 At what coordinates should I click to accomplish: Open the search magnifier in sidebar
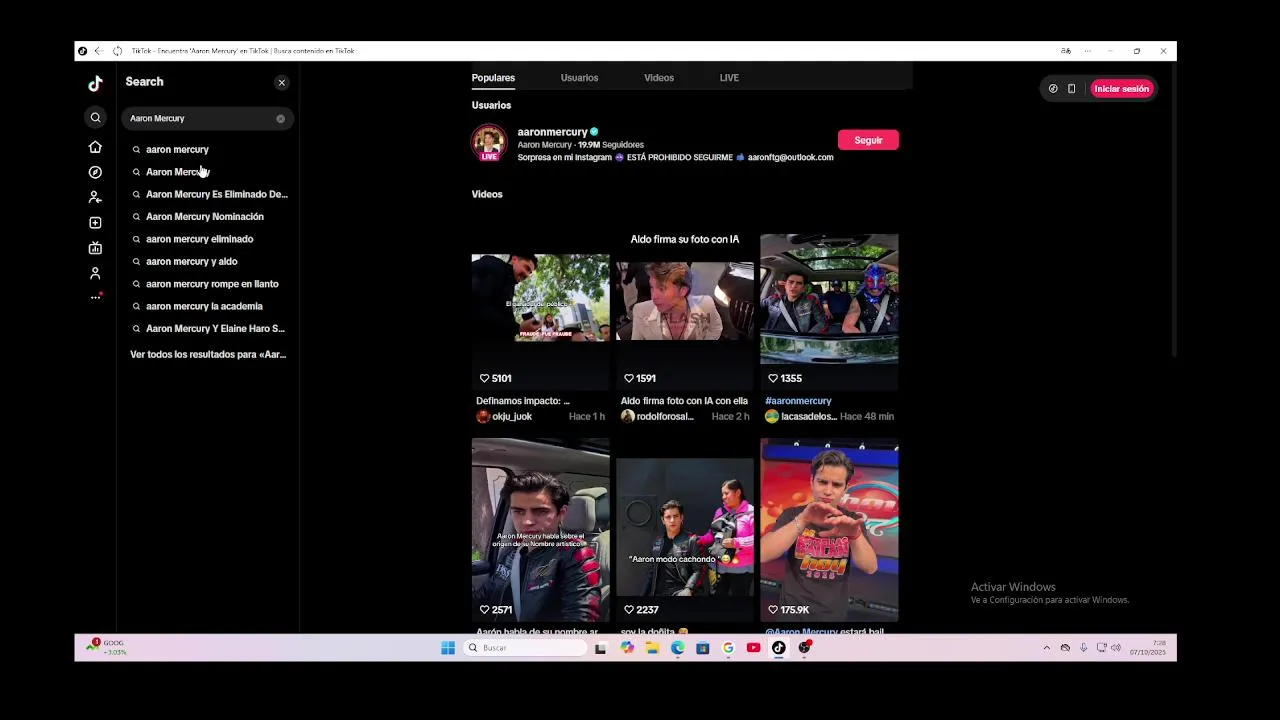[x=95, y=118]
